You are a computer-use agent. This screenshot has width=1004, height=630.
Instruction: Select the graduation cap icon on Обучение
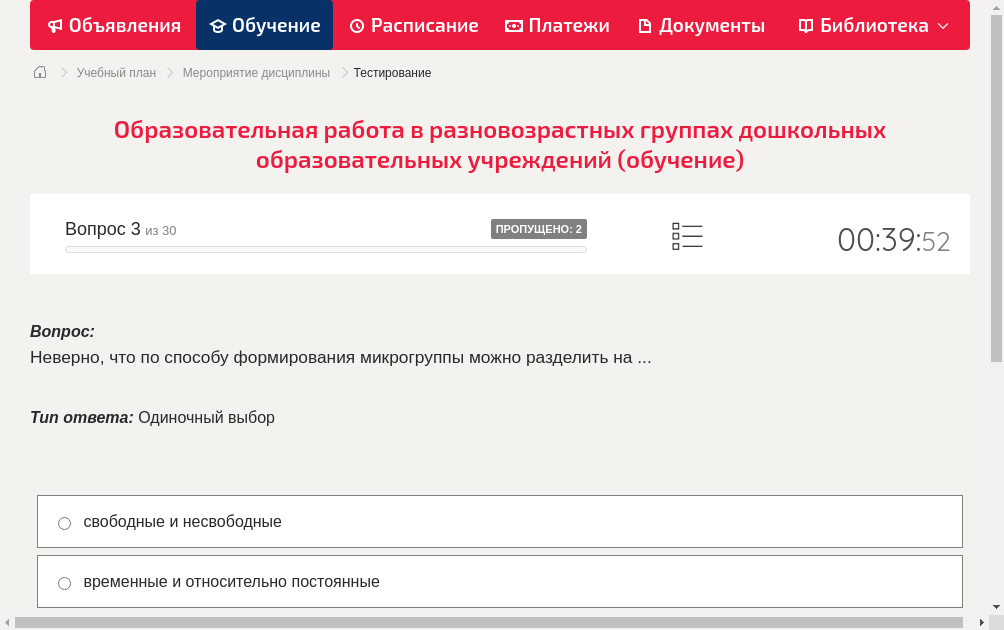[x=216, y=25]
